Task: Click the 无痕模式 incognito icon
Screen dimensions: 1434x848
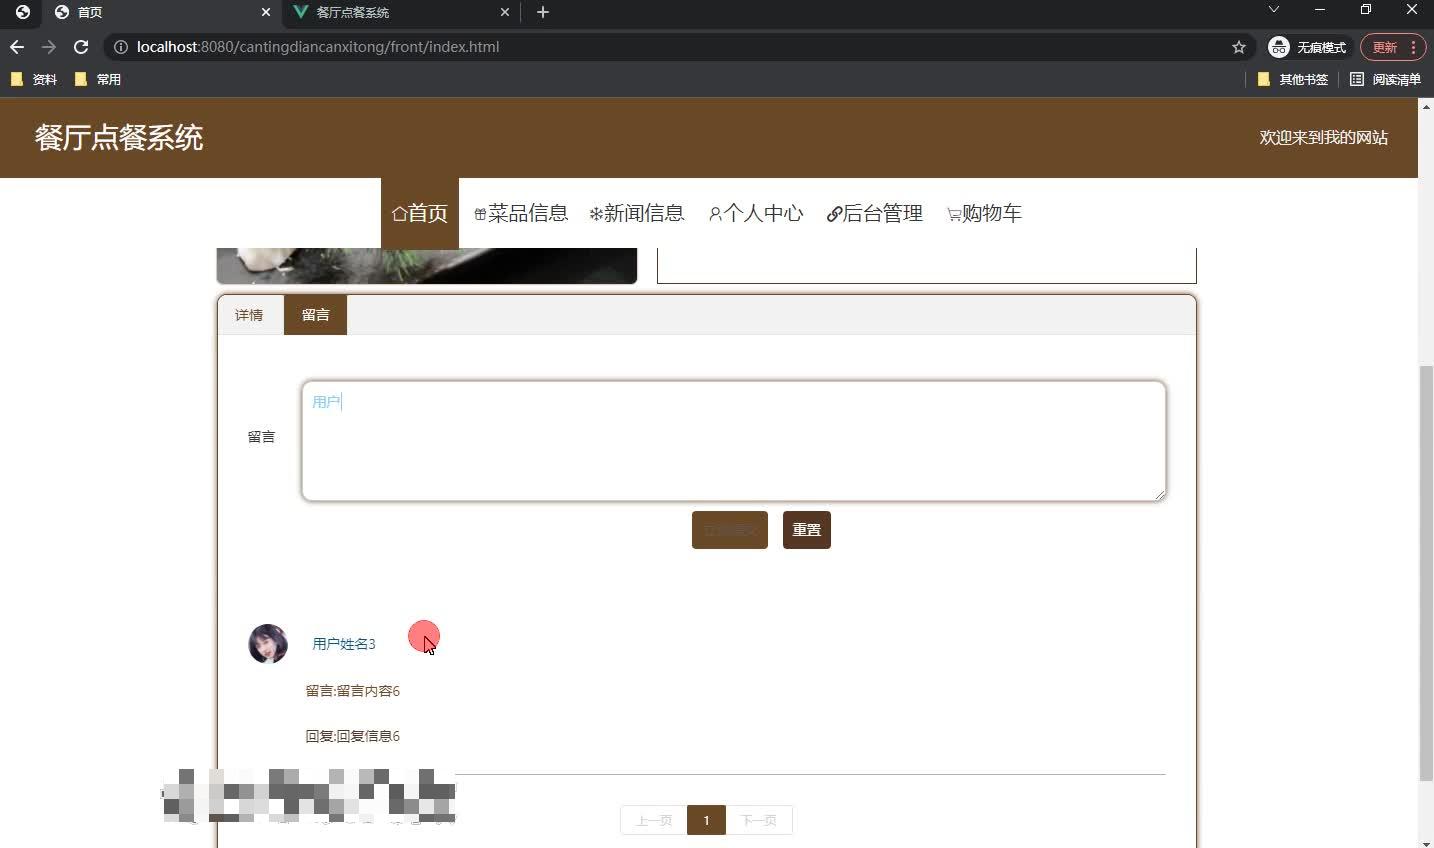Action: coord(1278,47)
